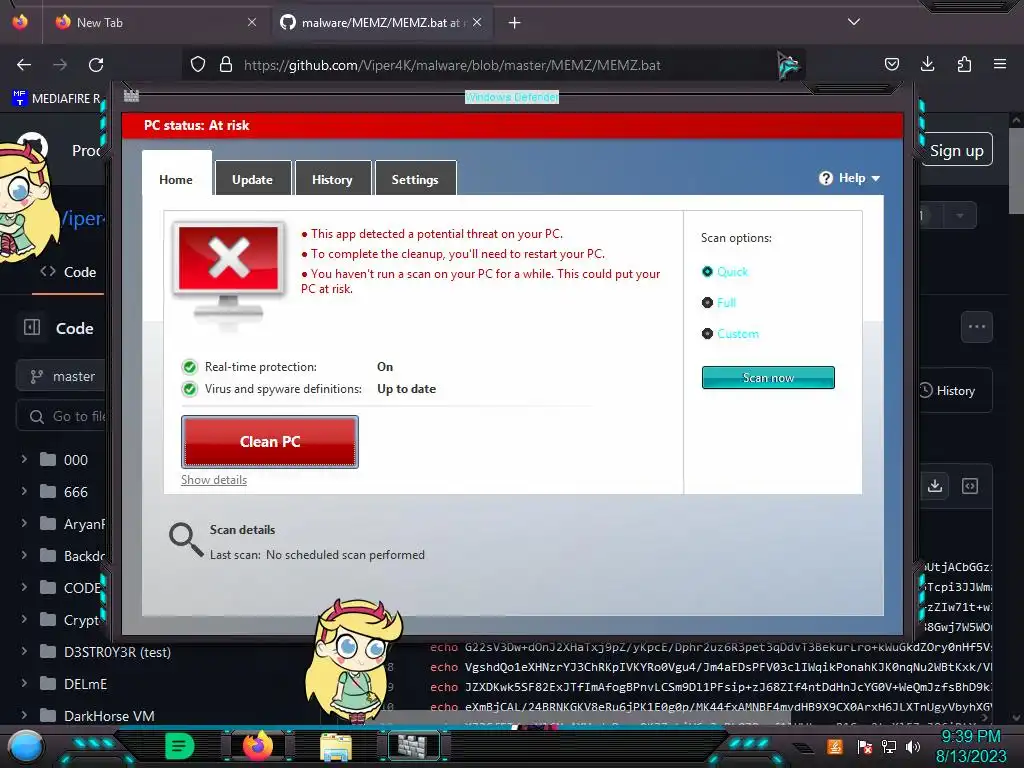Image resolution: width=1024 pixels, height=768 pixels.
Task: Click the tracking protection shield icon
Action: [x=198, y=65]
